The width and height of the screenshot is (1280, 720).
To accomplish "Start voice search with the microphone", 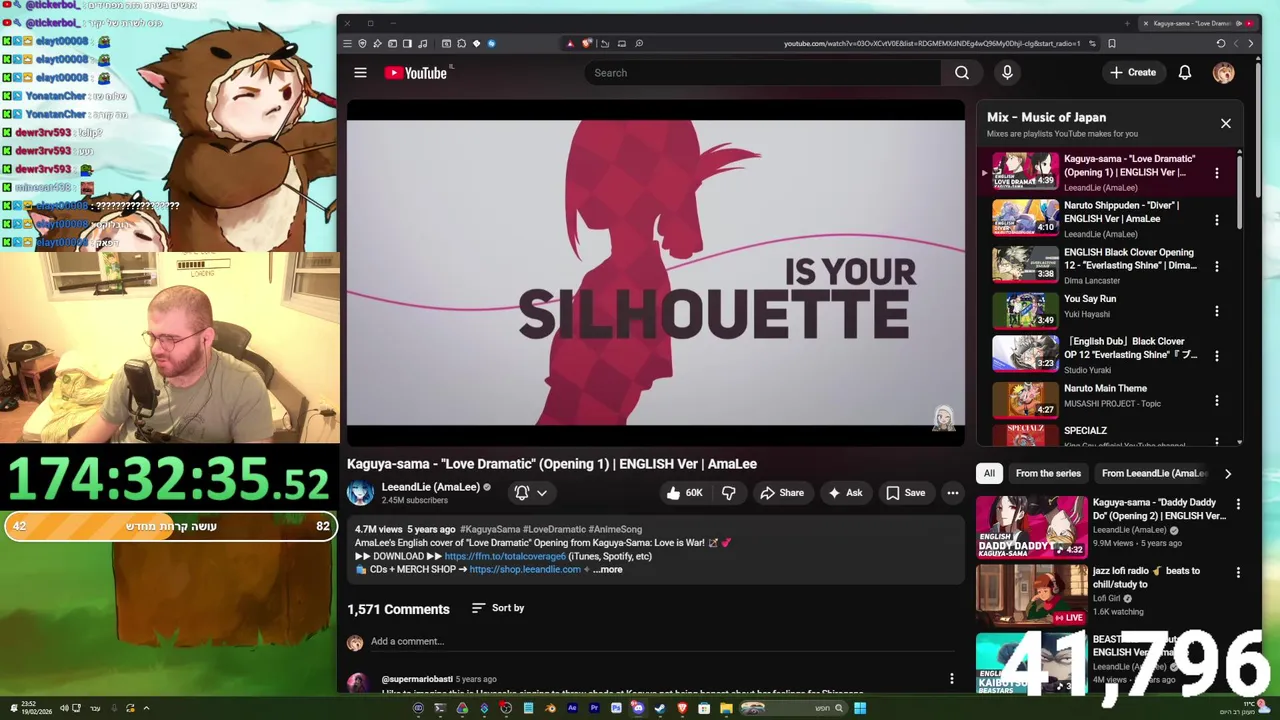I will pyautogui.click(x=1007, y=72).
